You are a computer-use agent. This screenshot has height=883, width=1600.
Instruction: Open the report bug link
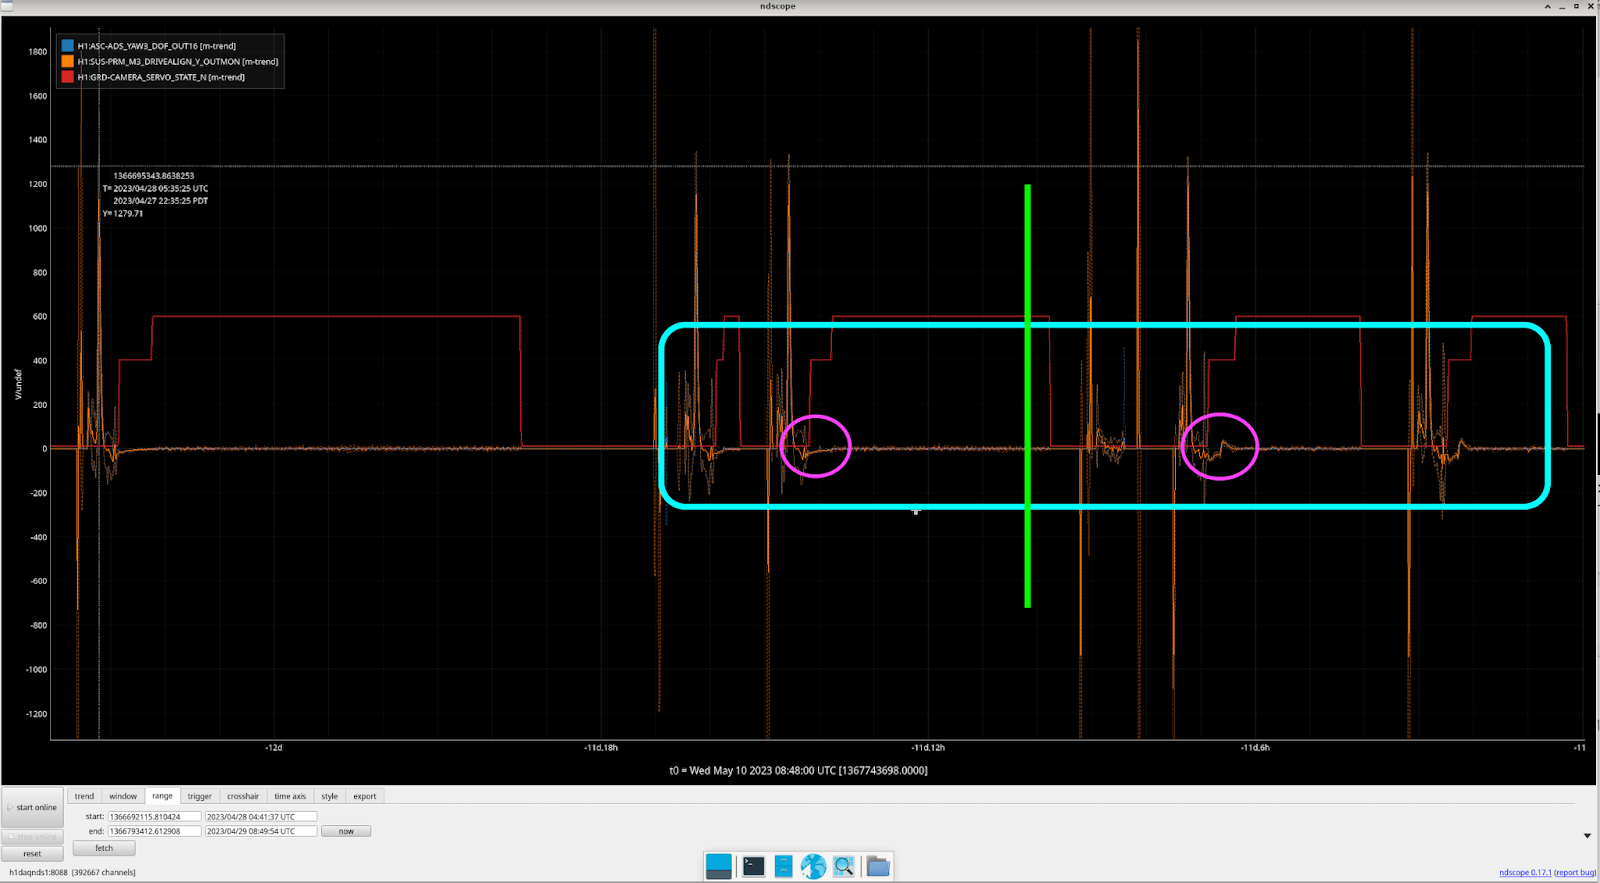click(1575, 873)
